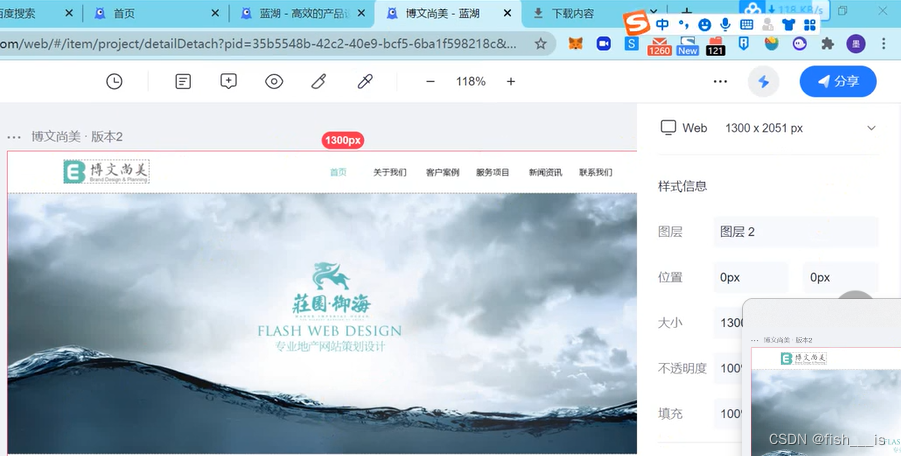The image size is (901, 456).
Task: Click the blue square S extension icon
Action: point(632,44)
